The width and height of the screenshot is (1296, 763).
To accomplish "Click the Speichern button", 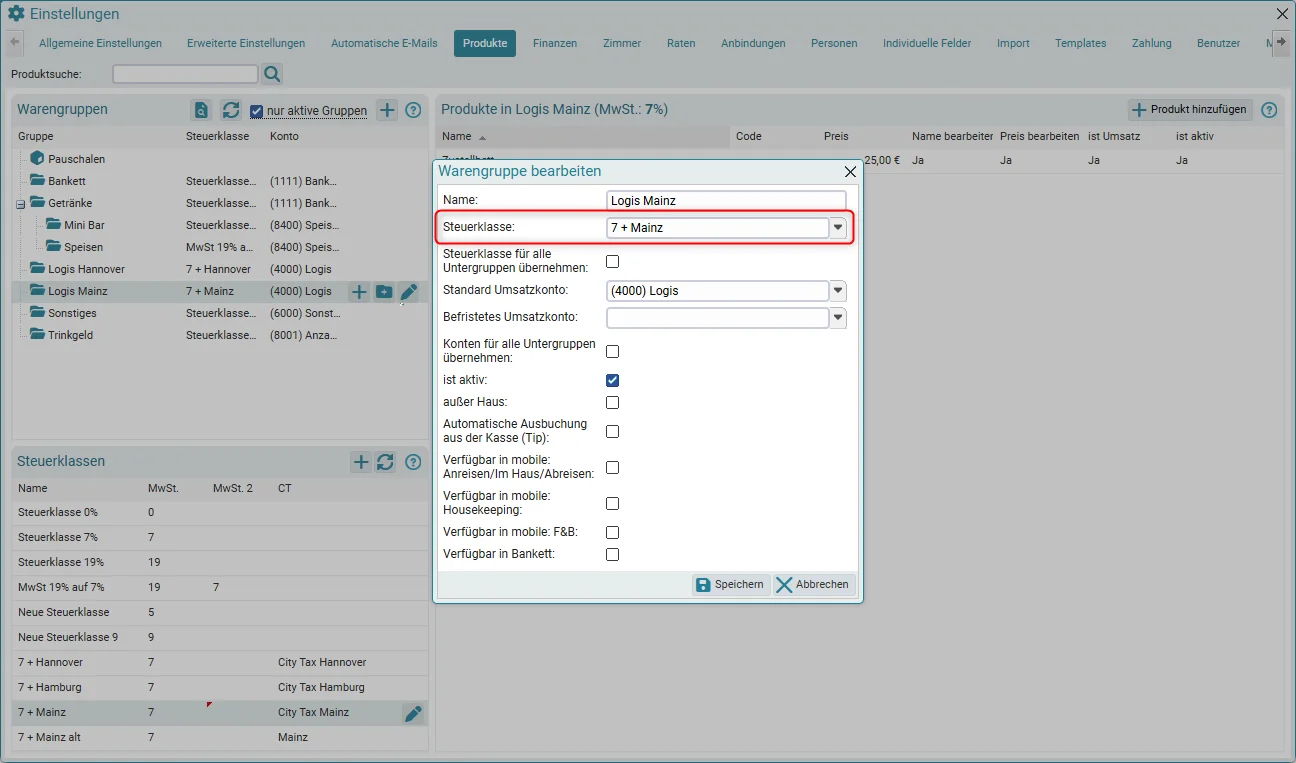I will (x=731, y=585).
